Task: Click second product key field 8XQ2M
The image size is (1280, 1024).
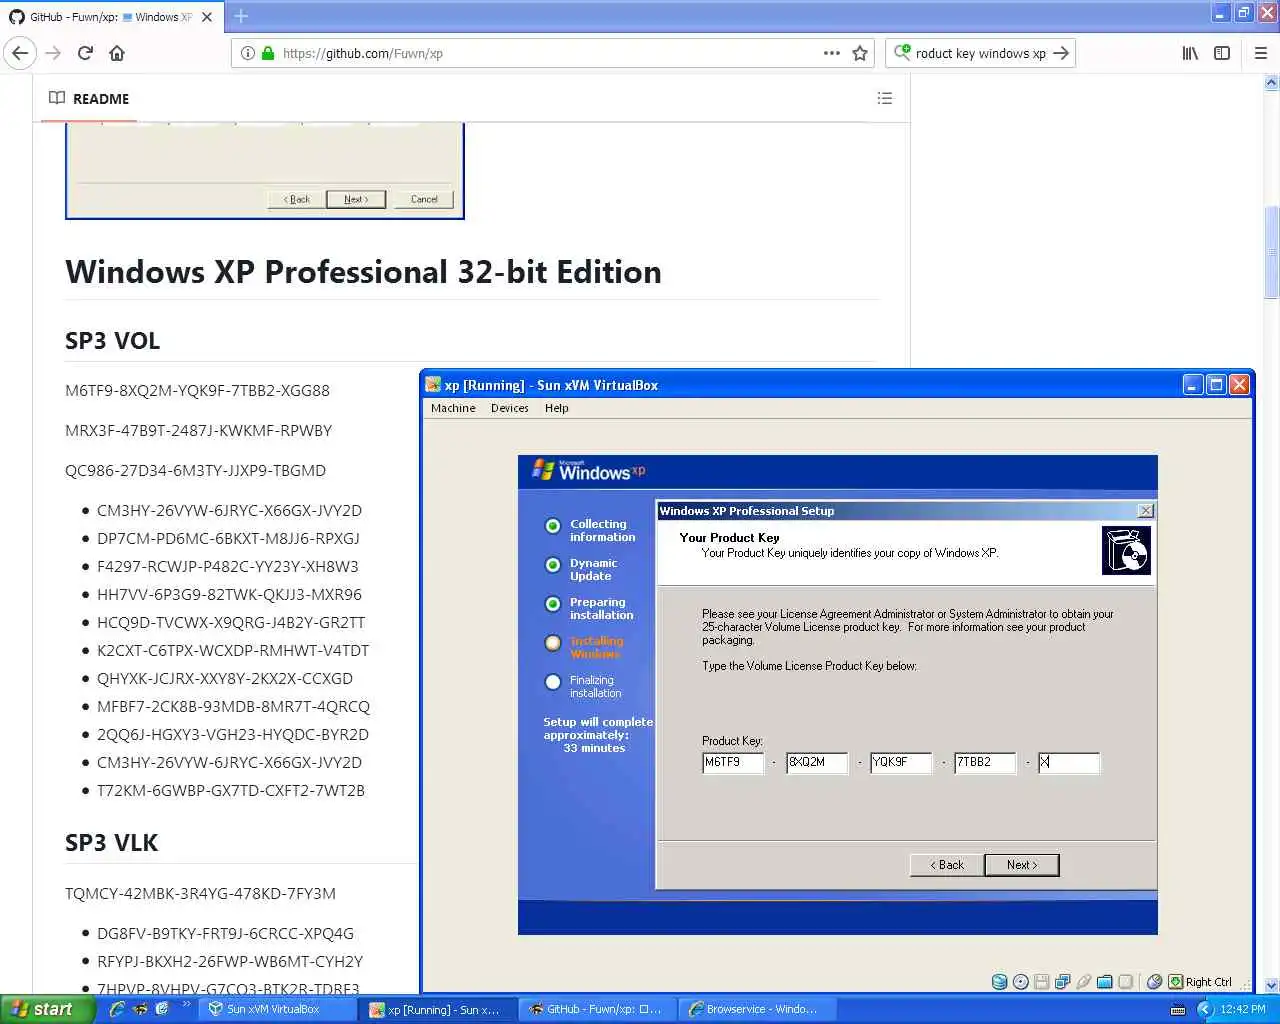Action: point(817,763)
